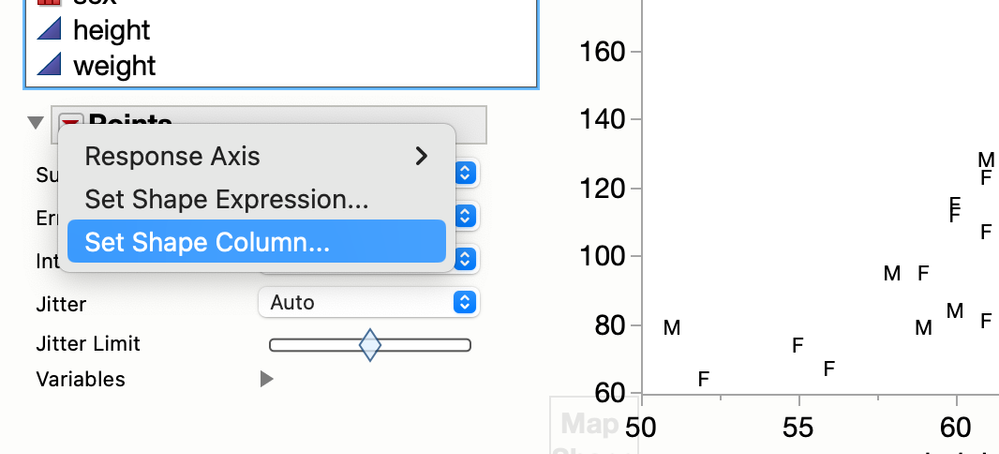Click the red nominal icon for sex column

pyautogui.click(x=49, y=2)
